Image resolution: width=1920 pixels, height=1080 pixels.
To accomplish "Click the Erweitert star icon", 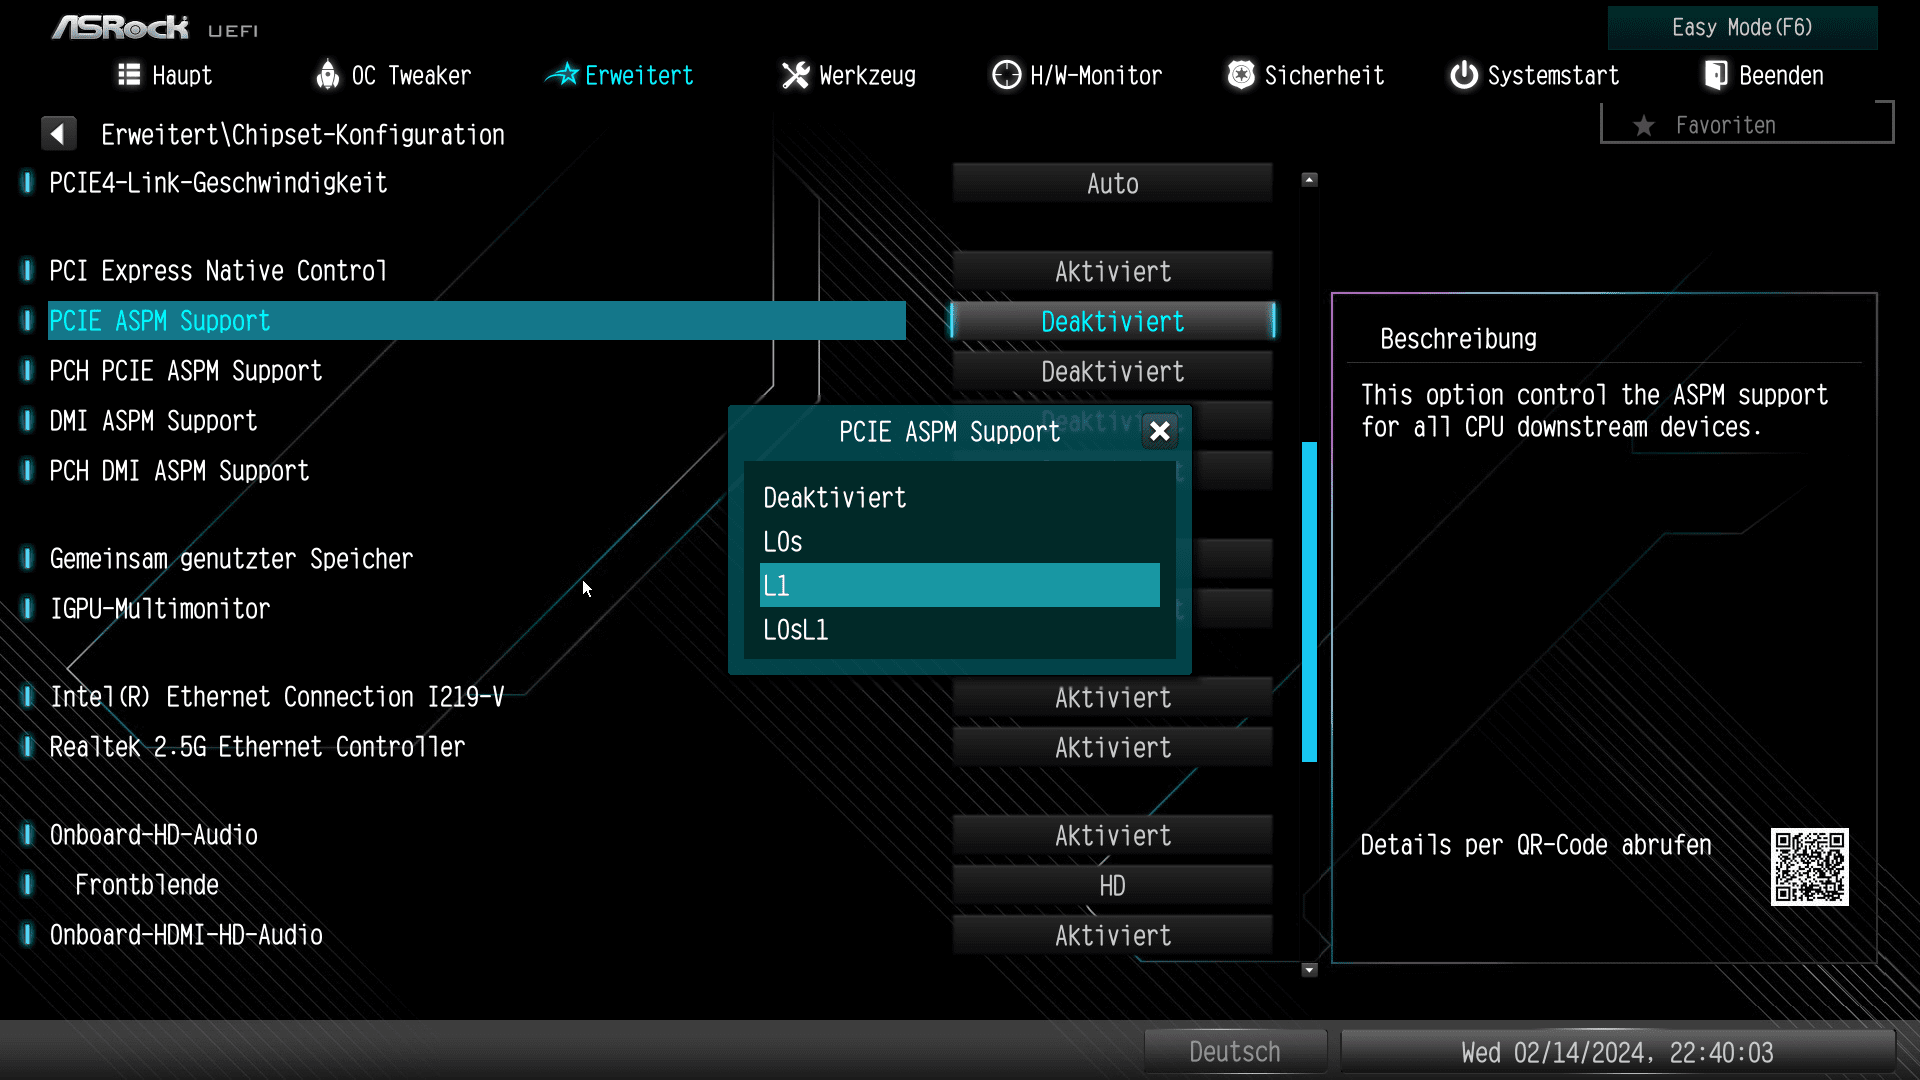I will [562, 74].
